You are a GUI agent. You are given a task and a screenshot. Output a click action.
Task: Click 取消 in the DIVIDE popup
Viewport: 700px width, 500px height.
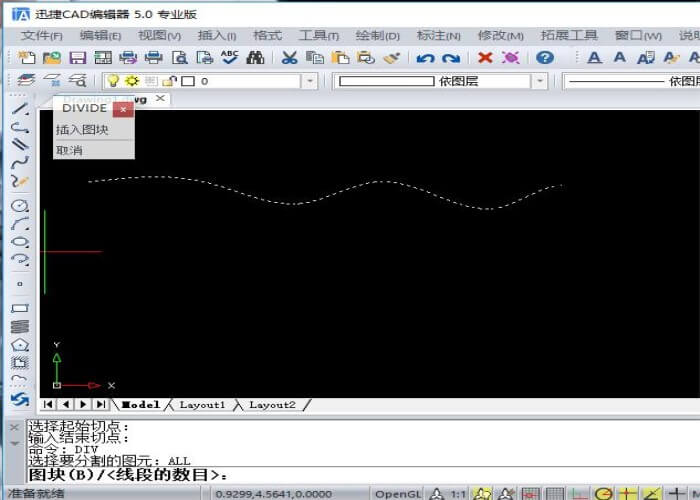click(69, 151)
